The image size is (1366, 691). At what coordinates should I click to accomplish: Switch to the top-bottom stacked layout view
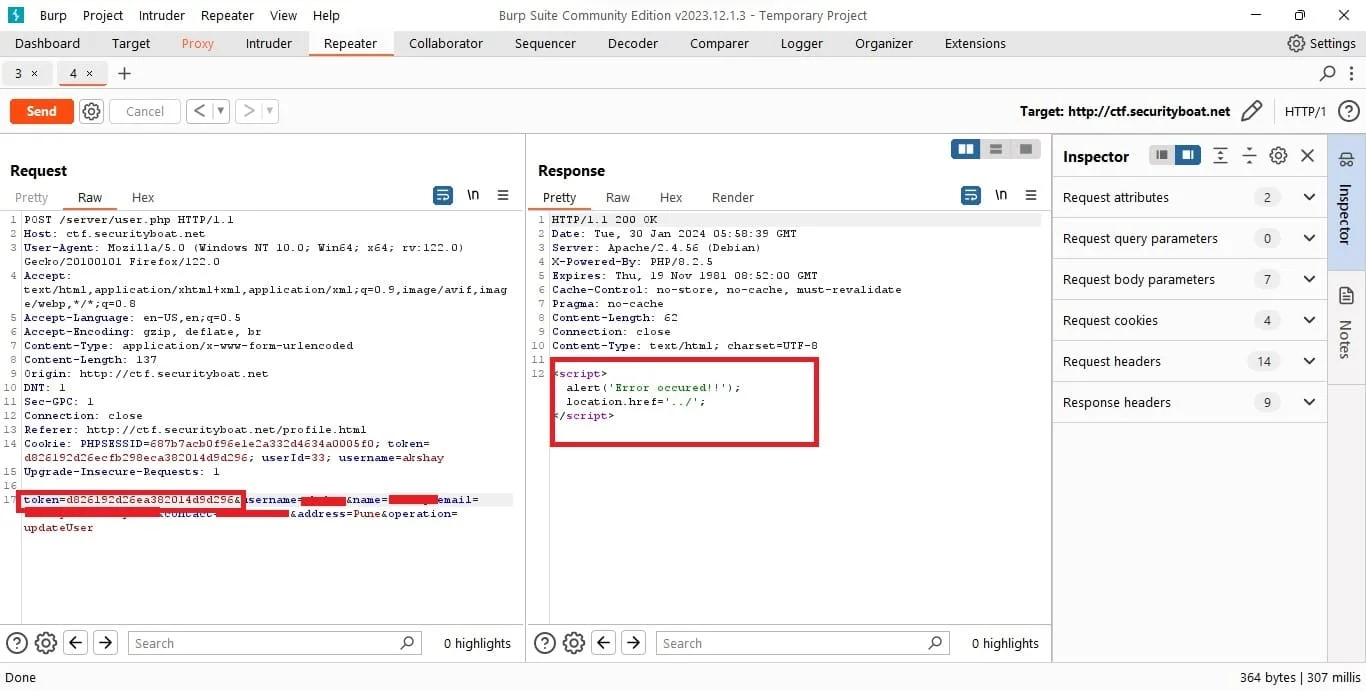996,149
